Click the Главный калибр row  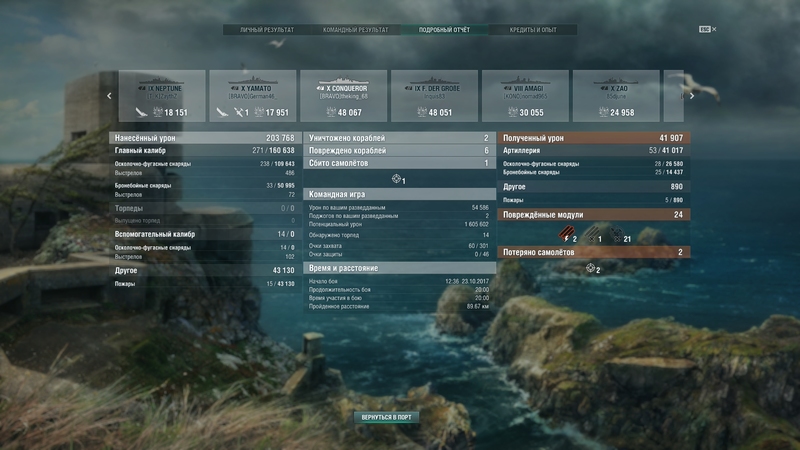[x=204, y=151]
